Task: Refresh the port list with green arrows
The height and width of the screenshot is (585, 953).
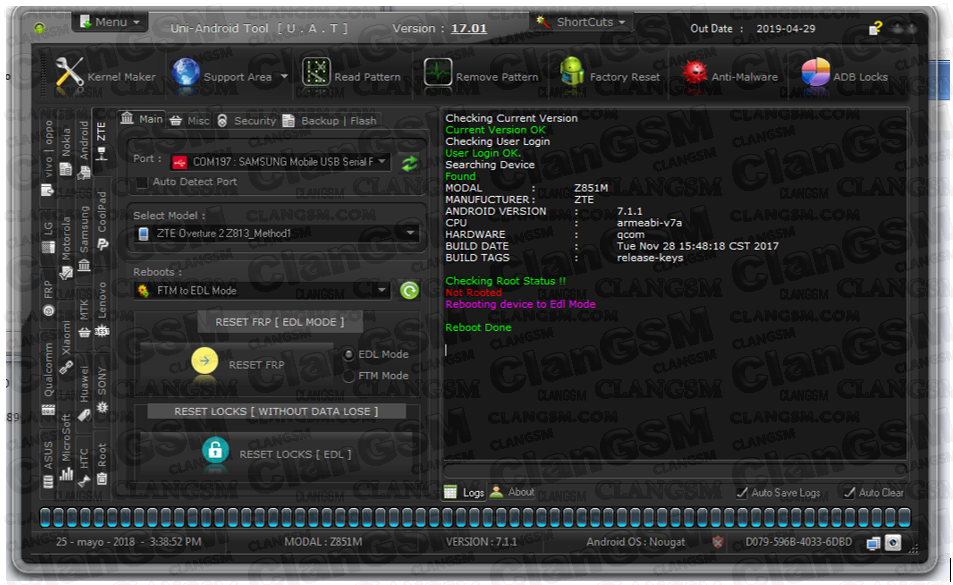Action: point(409,162)
